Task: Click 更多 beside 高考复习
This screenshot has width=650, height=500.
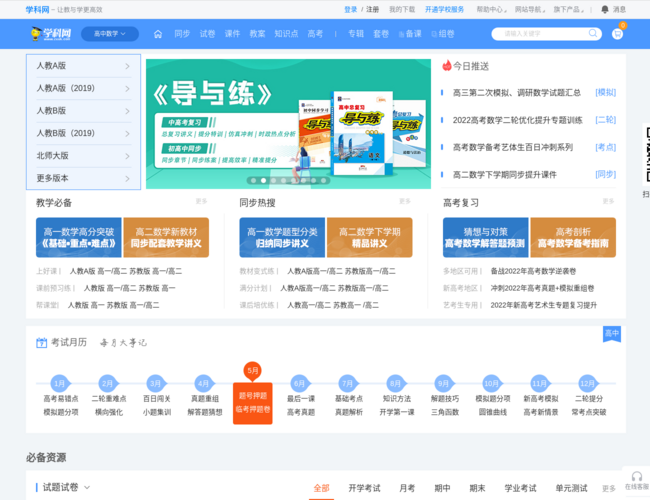Action: (608, 201)
